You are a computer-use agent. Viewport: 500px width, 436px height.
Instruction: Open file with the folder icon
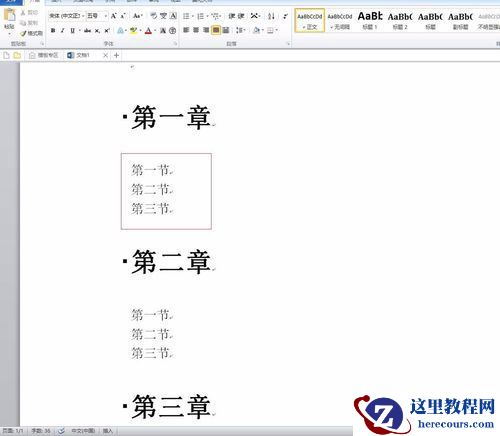(17, 55)
